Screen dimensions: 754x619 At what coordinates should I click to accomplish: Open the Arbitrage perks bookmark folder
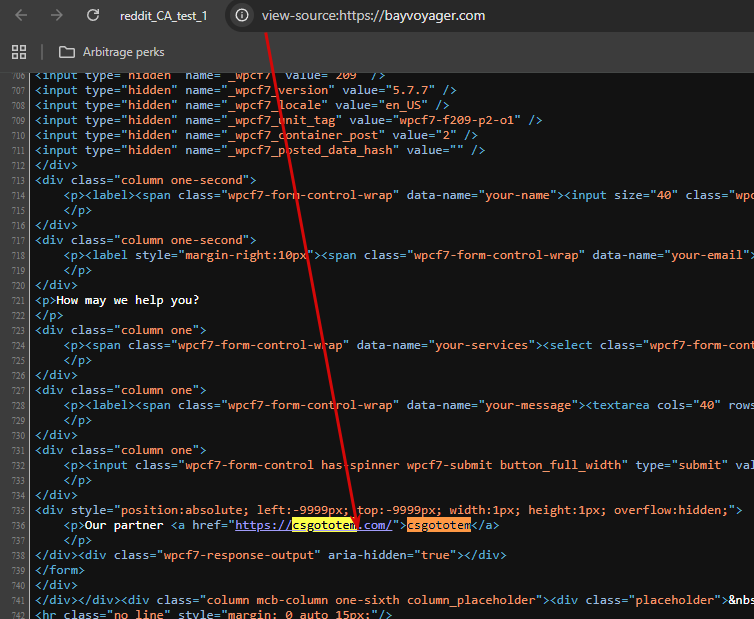[x=112, y=52]
